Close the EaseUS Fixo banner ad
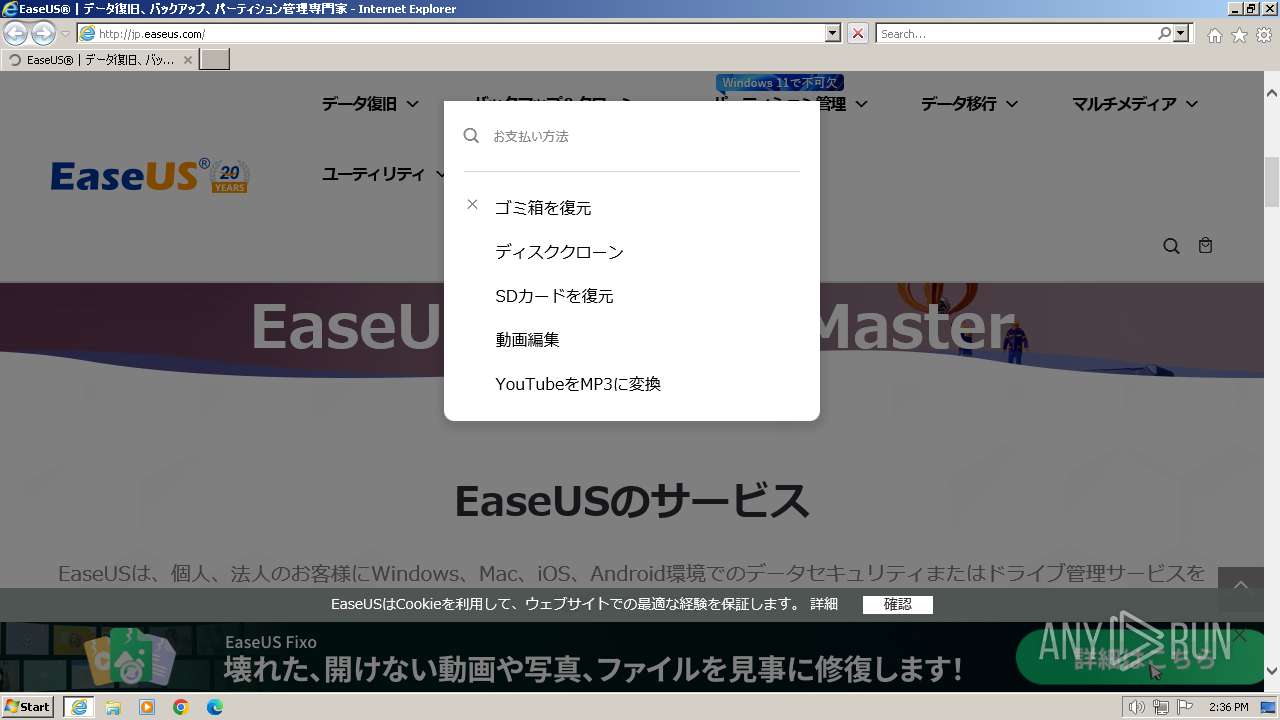This screenshot has width=1280, height=720. (x=1240, y=636)
